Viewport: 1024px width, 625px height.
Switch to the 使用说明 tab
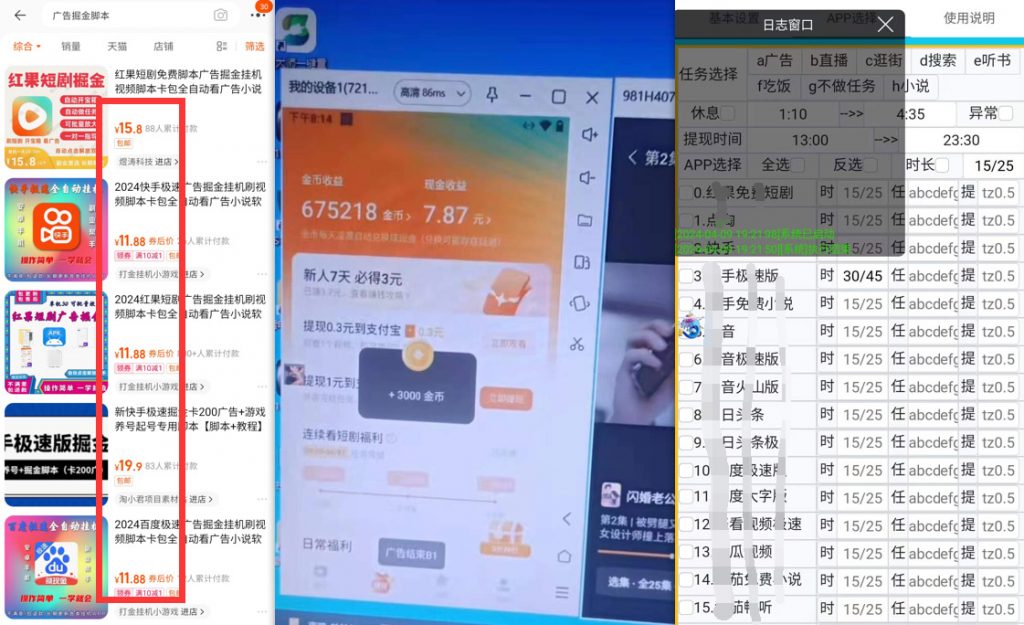[968, 18]
